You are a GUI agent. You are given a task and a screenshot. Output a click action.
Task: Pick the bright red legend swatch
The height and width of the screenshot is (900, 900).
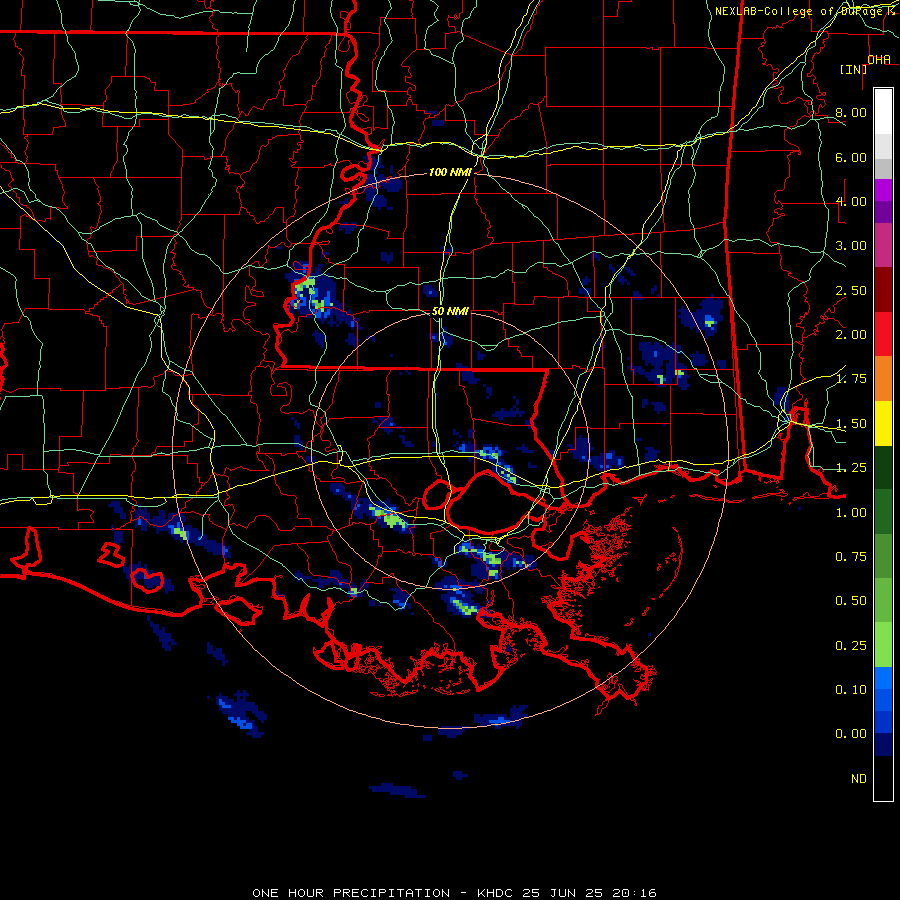pos(883,334)
